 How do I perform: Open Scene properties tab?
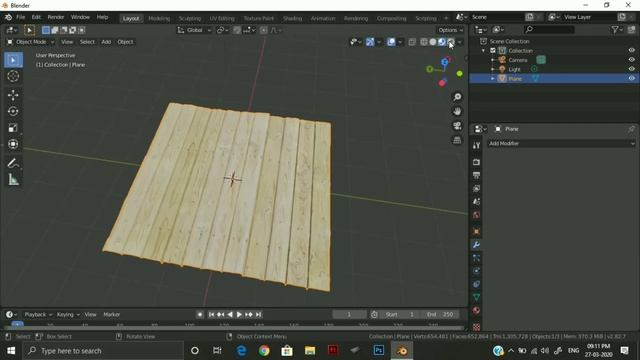[476, 202]
